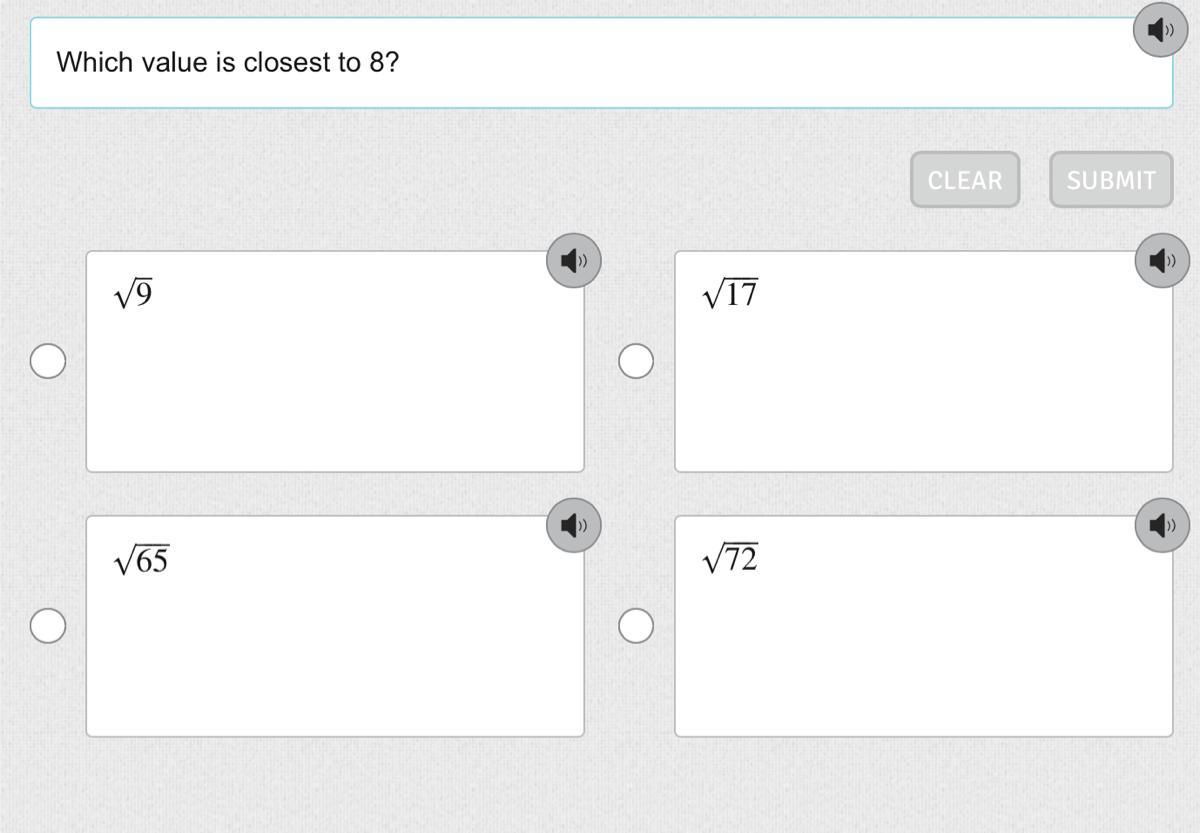Image resolution: width=1200 pixels, height=833 pixels.
Task: Choose the √65 radio button
Action: [x=48, y=626]
